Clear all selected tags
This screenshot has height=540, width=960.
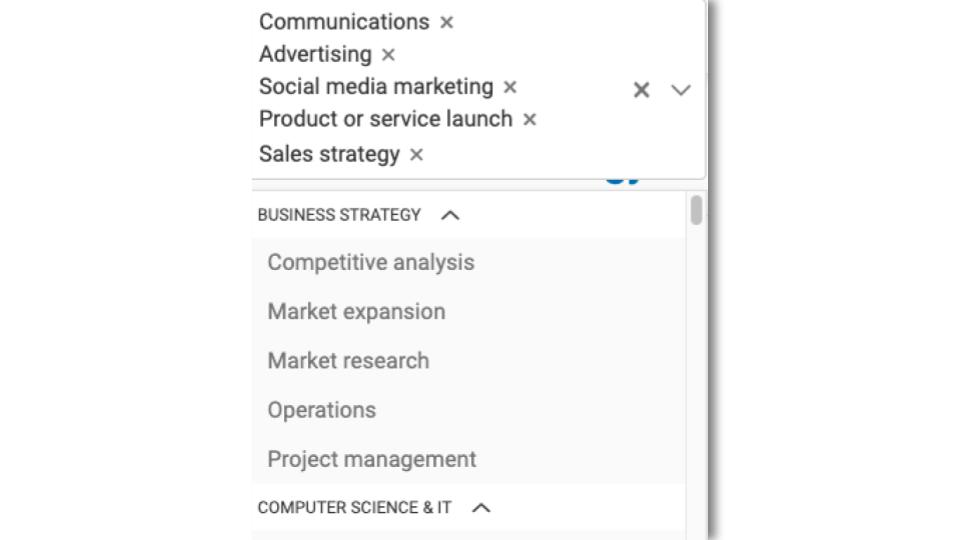642,90
